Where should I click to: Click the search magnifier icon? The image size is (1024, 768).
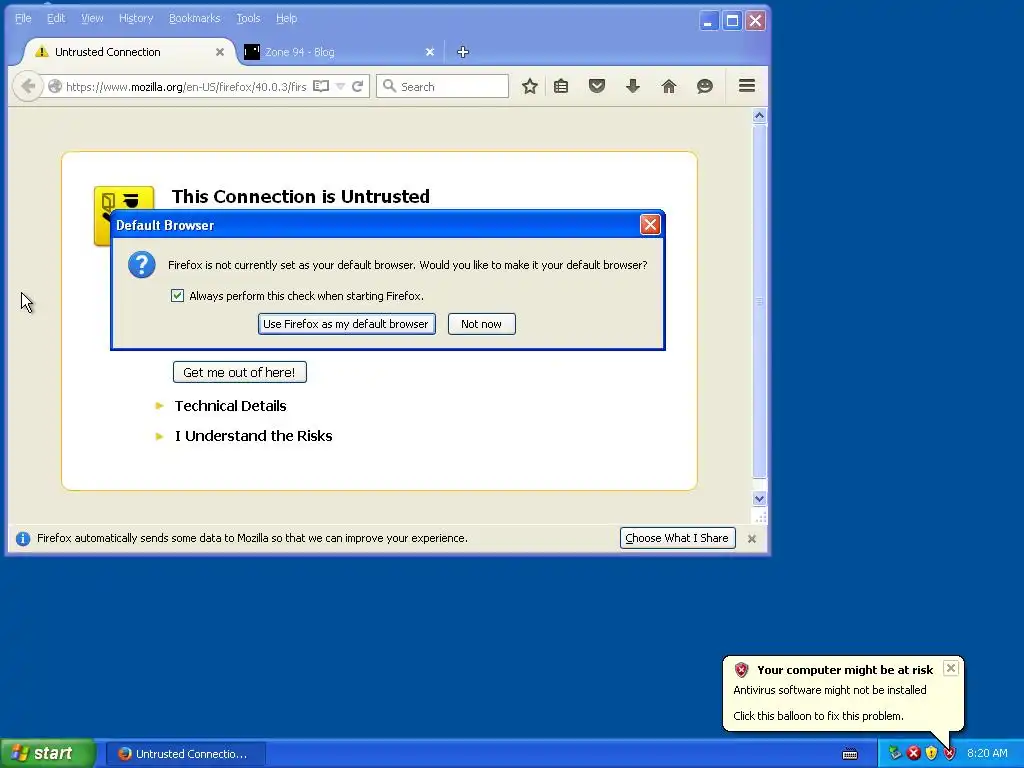[389, 86]
